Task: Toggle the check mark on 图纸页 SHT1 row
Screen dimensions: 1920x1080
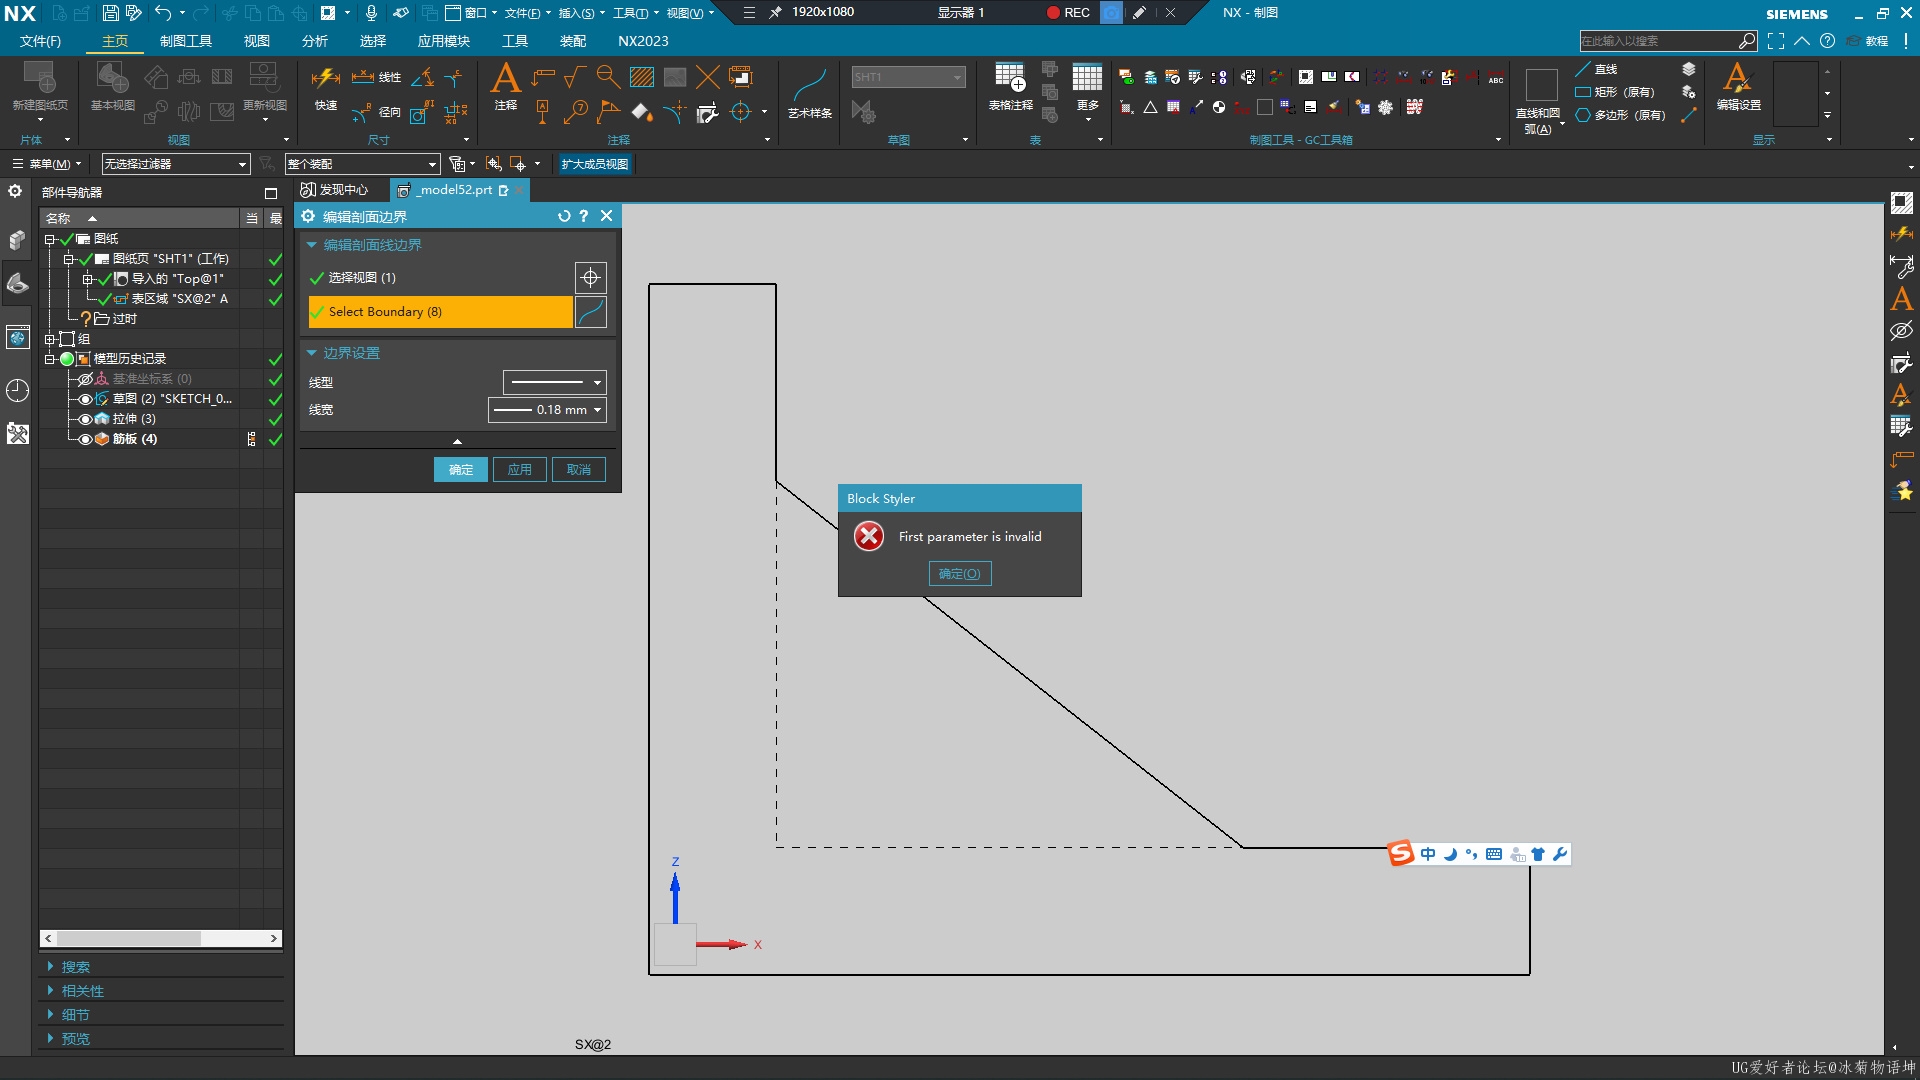Action: tap(86, 259)
